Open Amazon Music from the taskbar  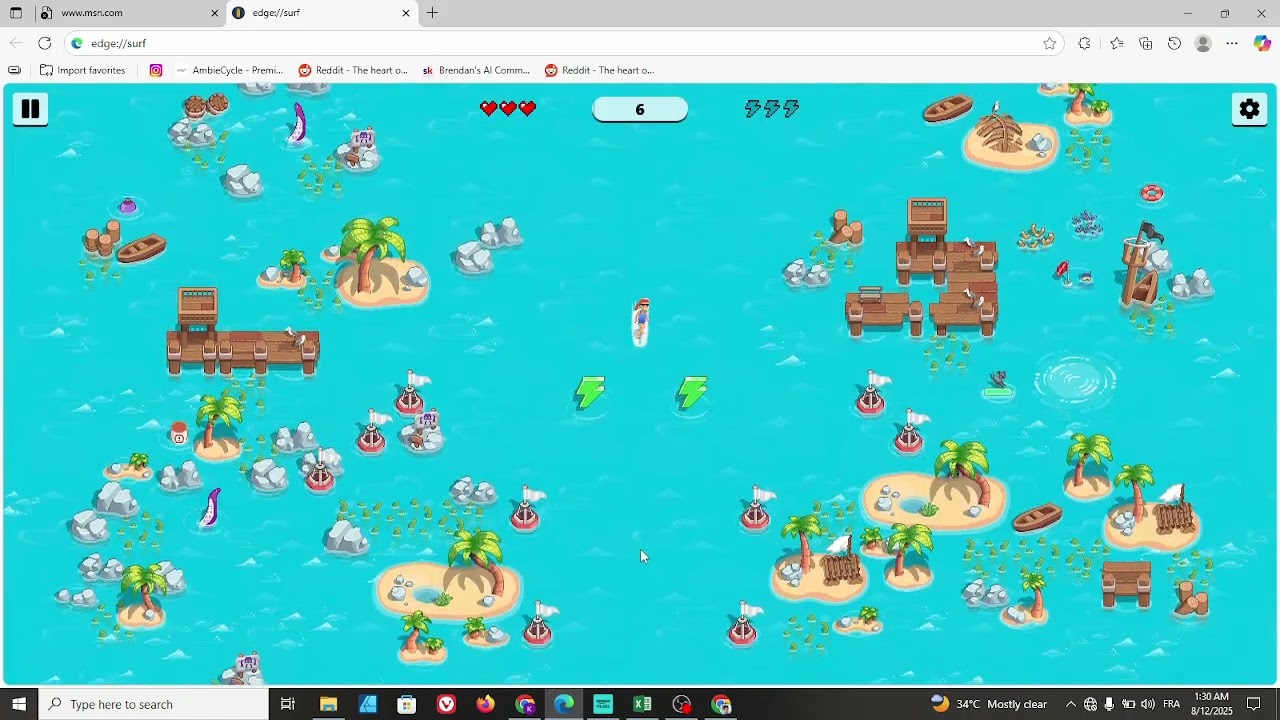click(x=603, y=704)
